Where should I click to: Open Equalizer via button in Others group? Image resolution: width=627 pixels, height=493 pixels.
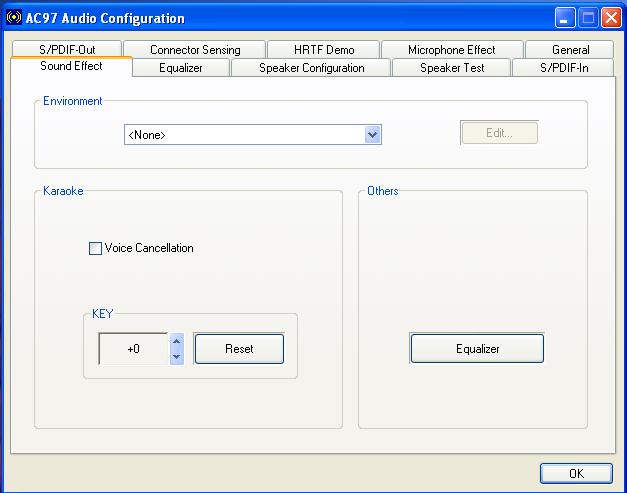(x=477, y=349)
